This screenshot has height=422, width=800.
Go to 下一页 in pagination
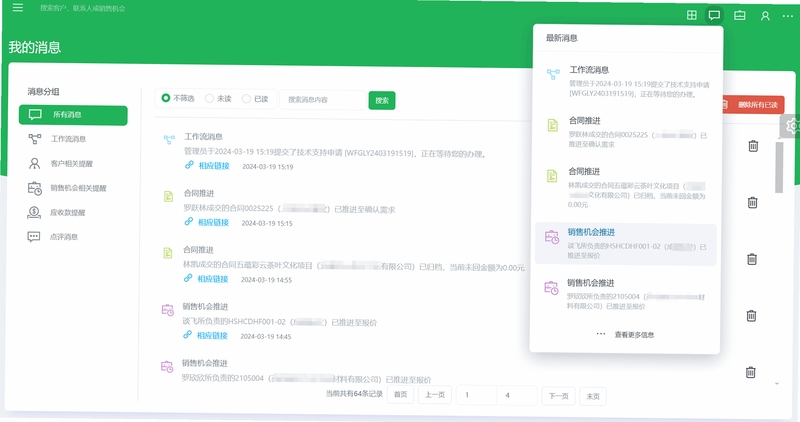click(558, 396)
